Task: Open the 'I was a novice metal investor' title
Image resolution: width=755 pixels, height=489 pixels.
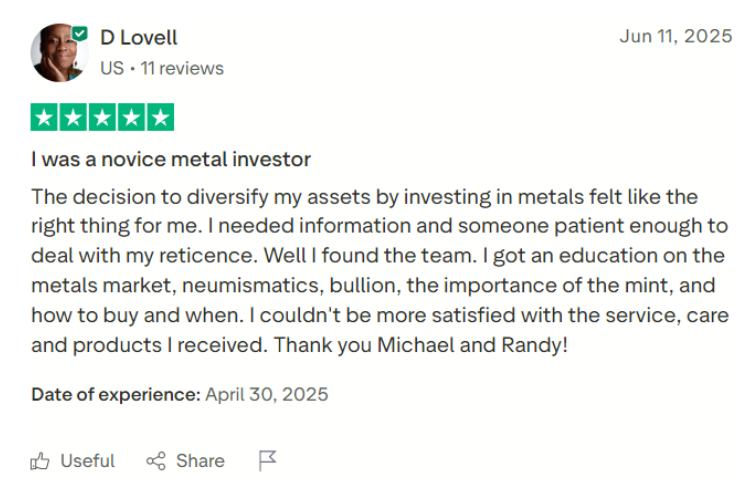Action: click(x=171, y=159)
